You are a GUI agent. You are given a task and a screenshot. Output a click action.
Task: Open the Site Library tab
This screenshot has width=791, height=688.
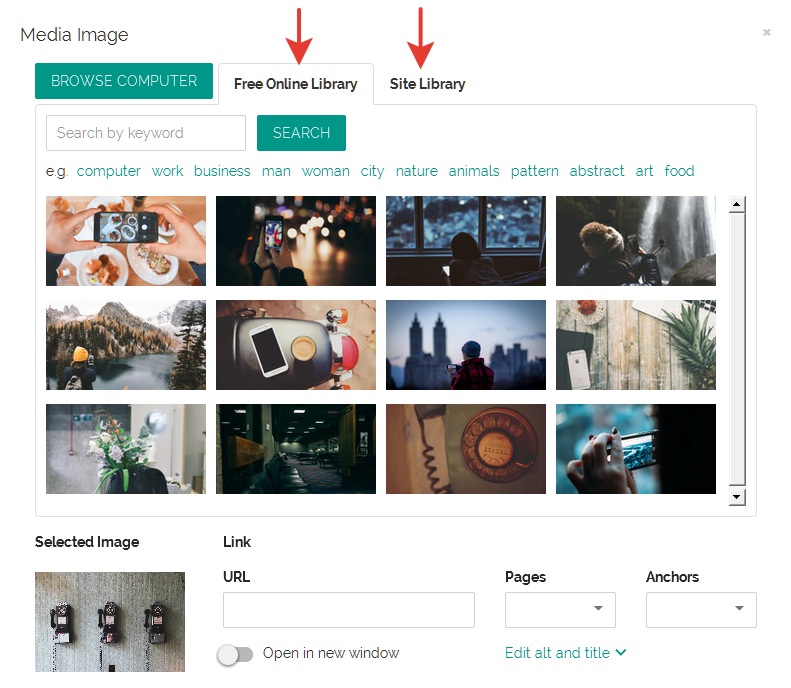point(427,84)
